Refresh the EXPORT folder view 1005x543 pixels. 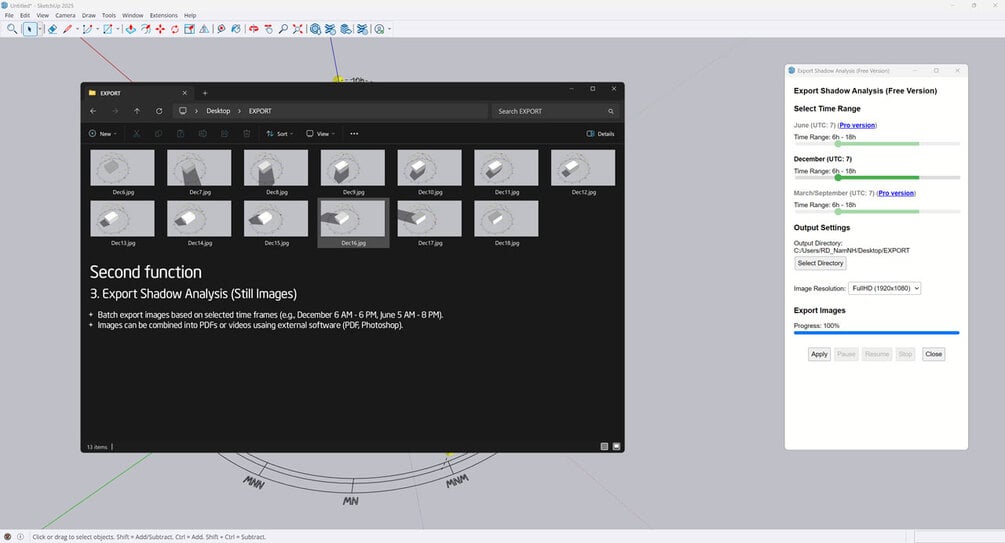(159, 111)
